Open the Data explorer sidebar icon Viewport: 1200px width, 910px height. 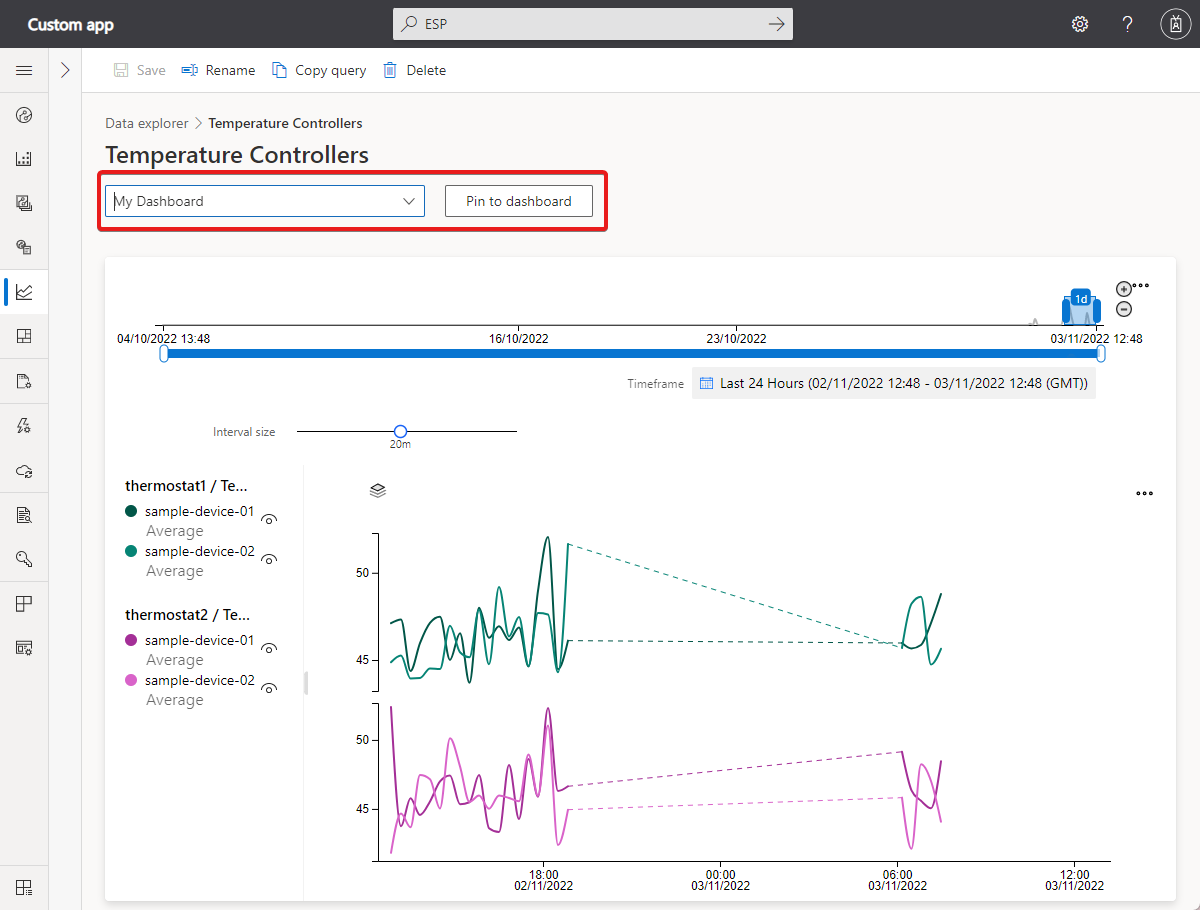(x=24, y=292)
